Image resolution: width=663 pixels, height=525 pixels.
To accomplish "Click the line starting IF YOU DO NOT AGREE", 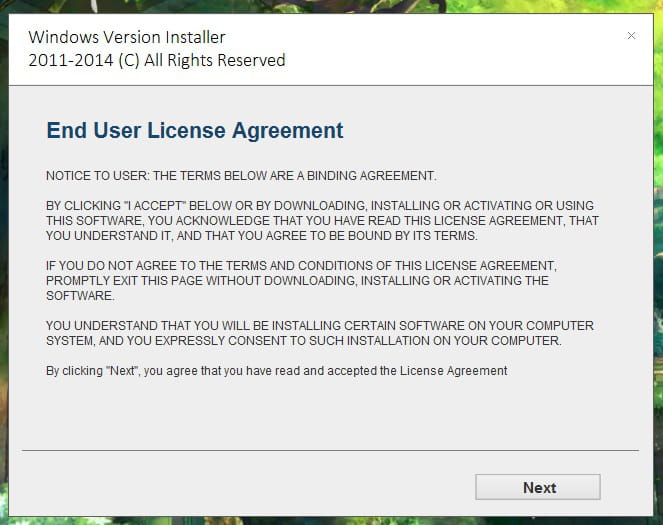I will coord(301,266).
